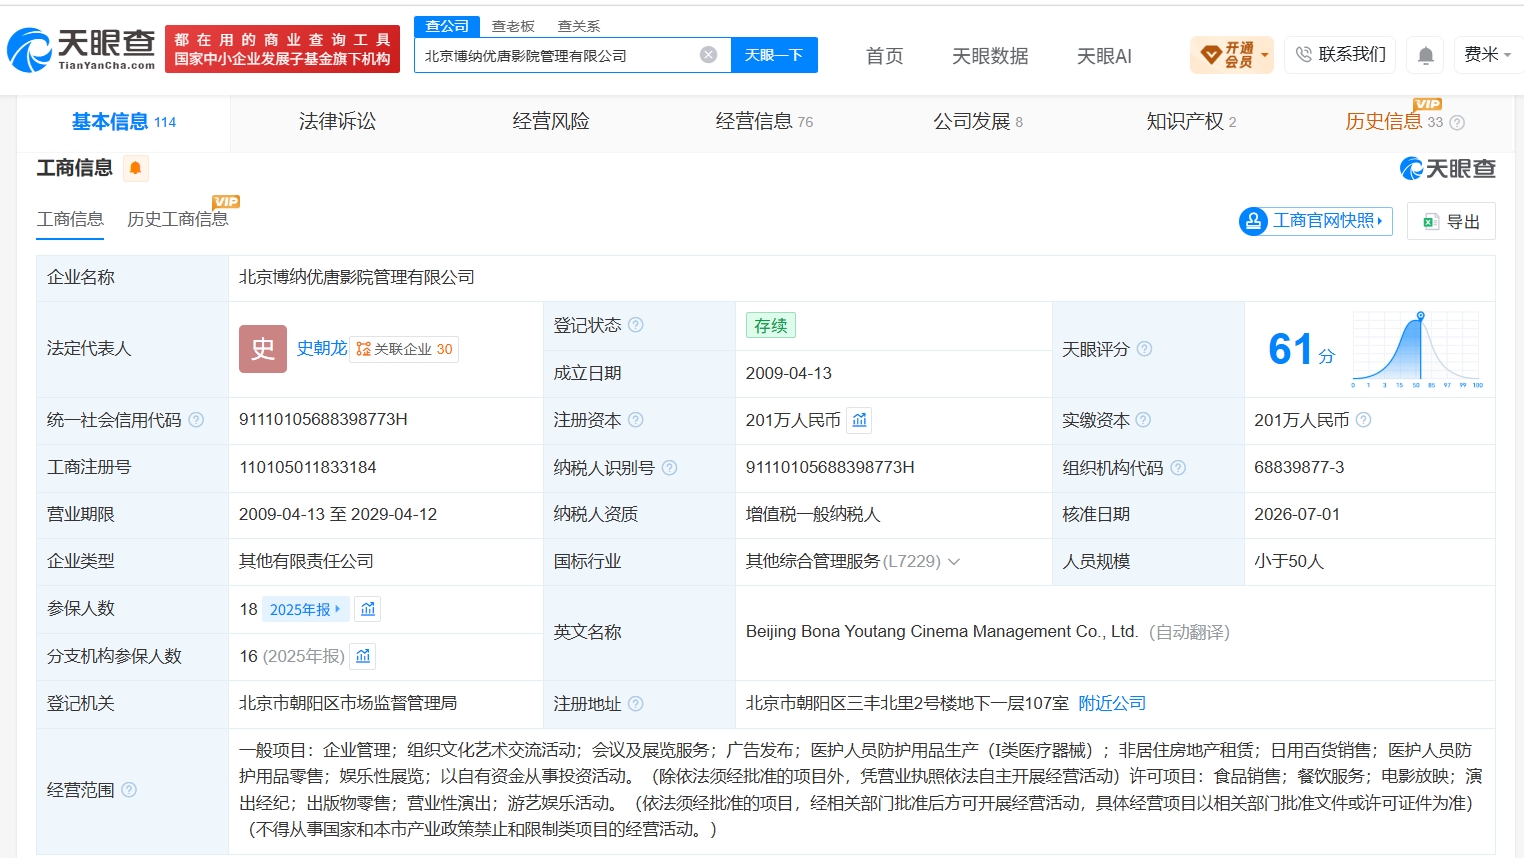Switch to the 经营风险 tab
This screenshot has height=858, width=1524.
pyautogui.click(x=551, y=122)
